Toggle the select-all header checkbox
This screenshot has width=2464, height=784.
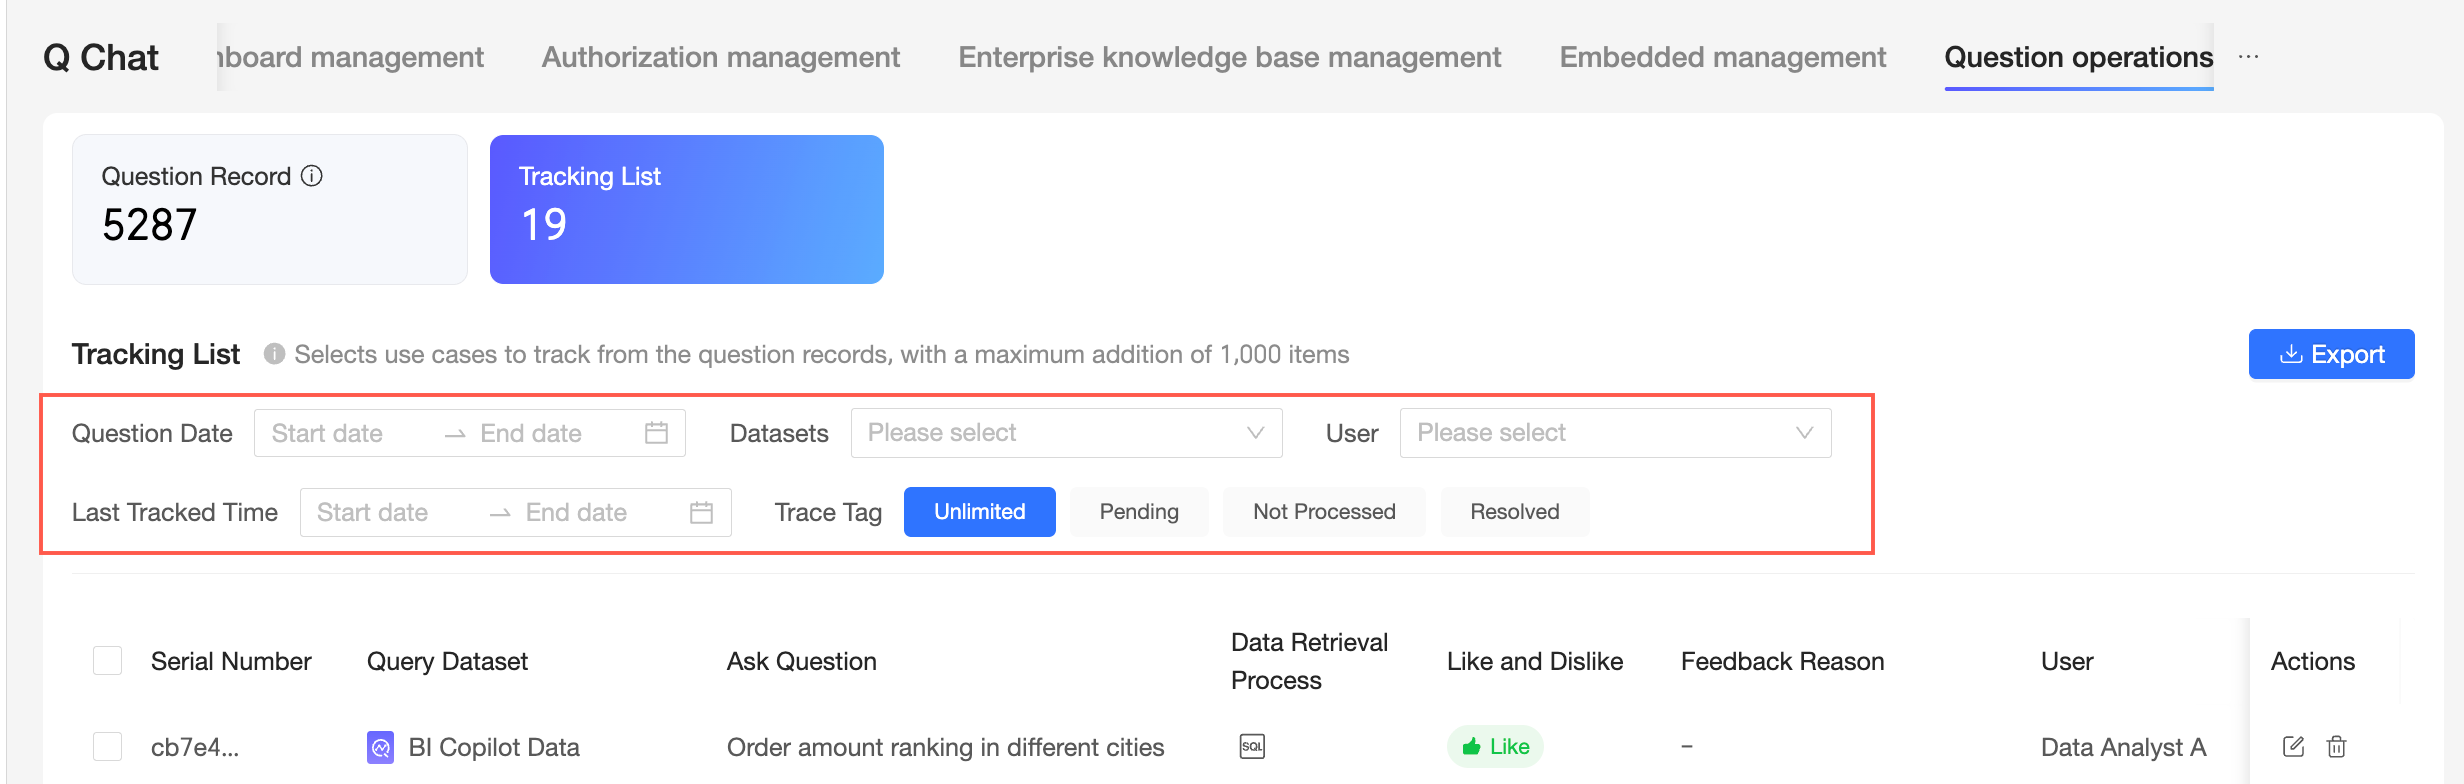click(107, 661)
